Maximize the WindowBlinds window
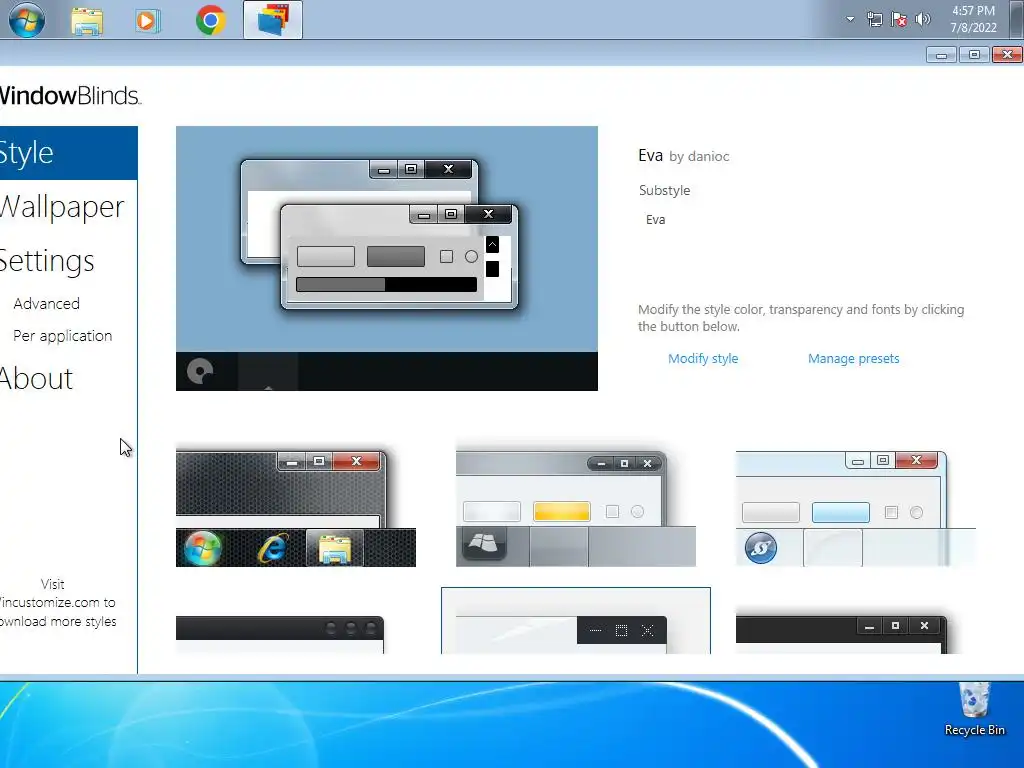Viewport: 1024px width, 768px height. [974, 55]
